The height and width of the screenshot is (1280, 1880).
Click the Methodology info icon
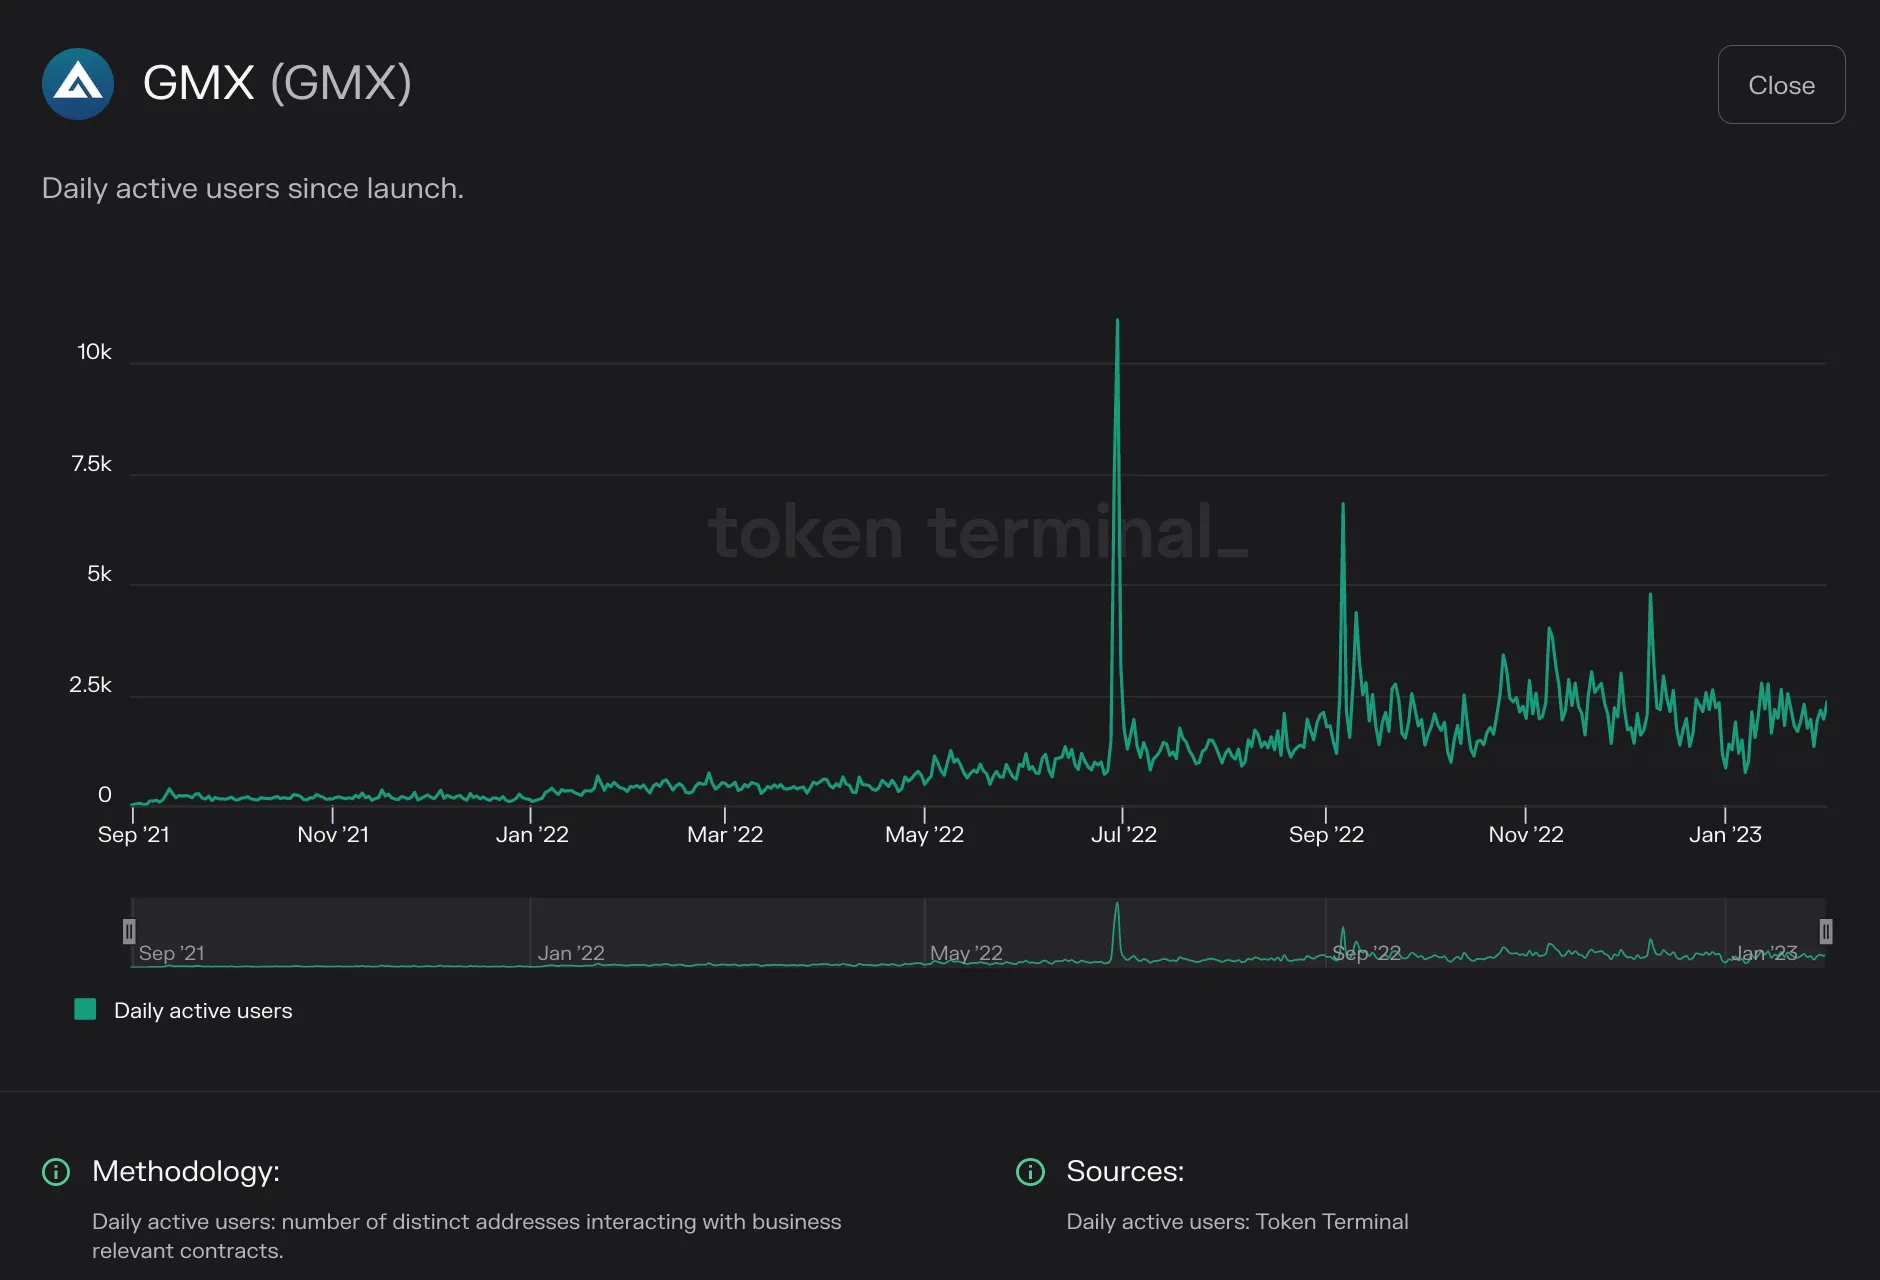[x=56, y=1171]
